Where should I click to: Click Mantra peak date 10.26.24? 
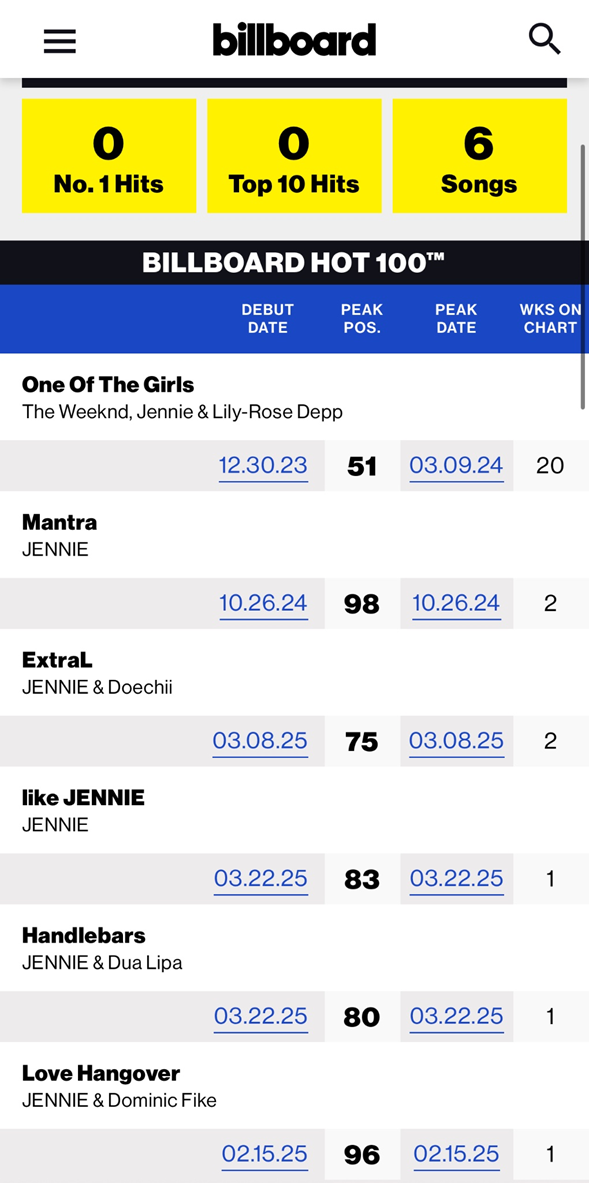coord(456,604)
